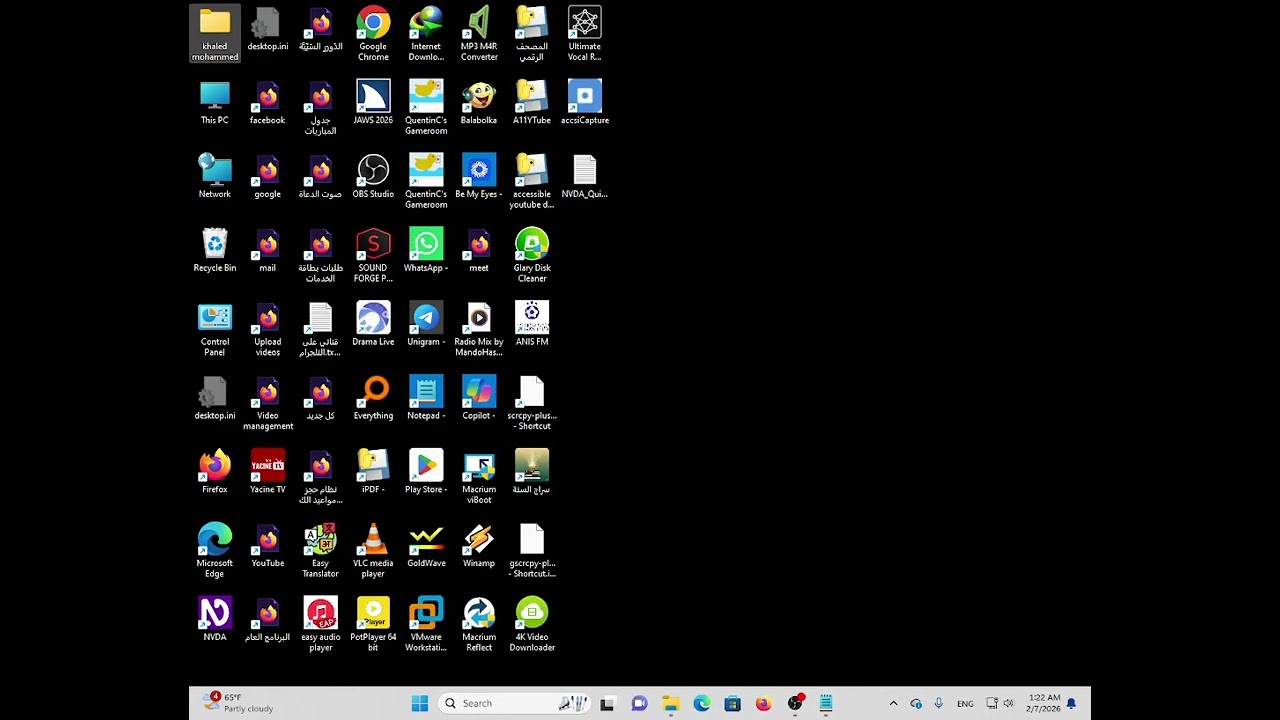This screenshot has width=1280, height=720.
Task: Select Play Store desktop shortcut
Action: point(426,473)
